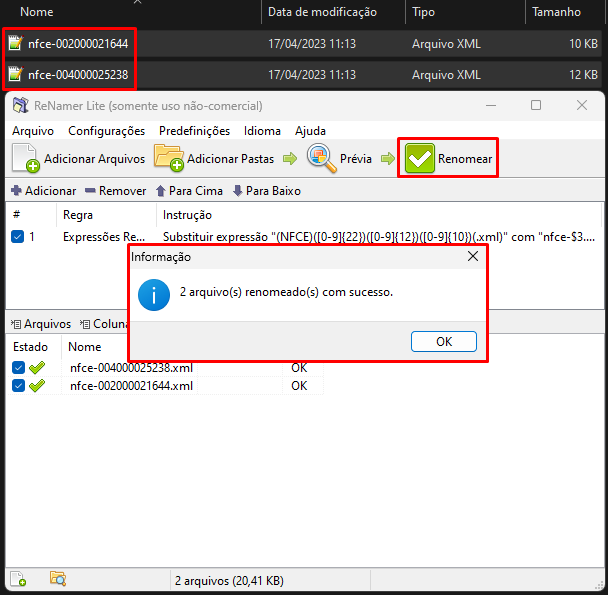The width and height of the screenshot is (608, 595).
Task: Click XML file icon for nfce-002000021644 in Explorer
Action: pyautogui.click(x=16, y=43)
